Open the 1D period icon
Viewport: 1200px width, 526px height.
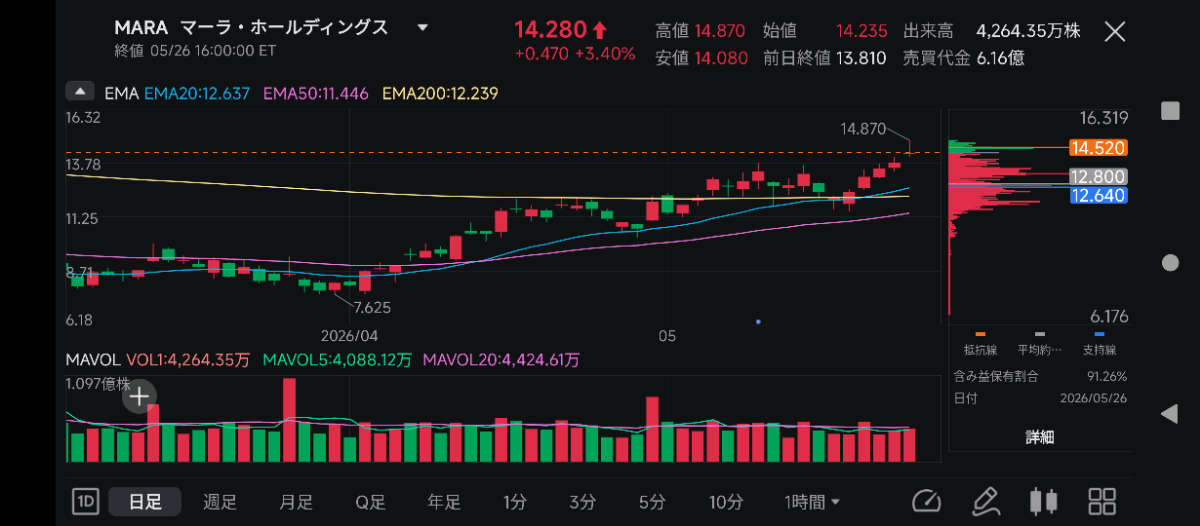click(85, 501)
